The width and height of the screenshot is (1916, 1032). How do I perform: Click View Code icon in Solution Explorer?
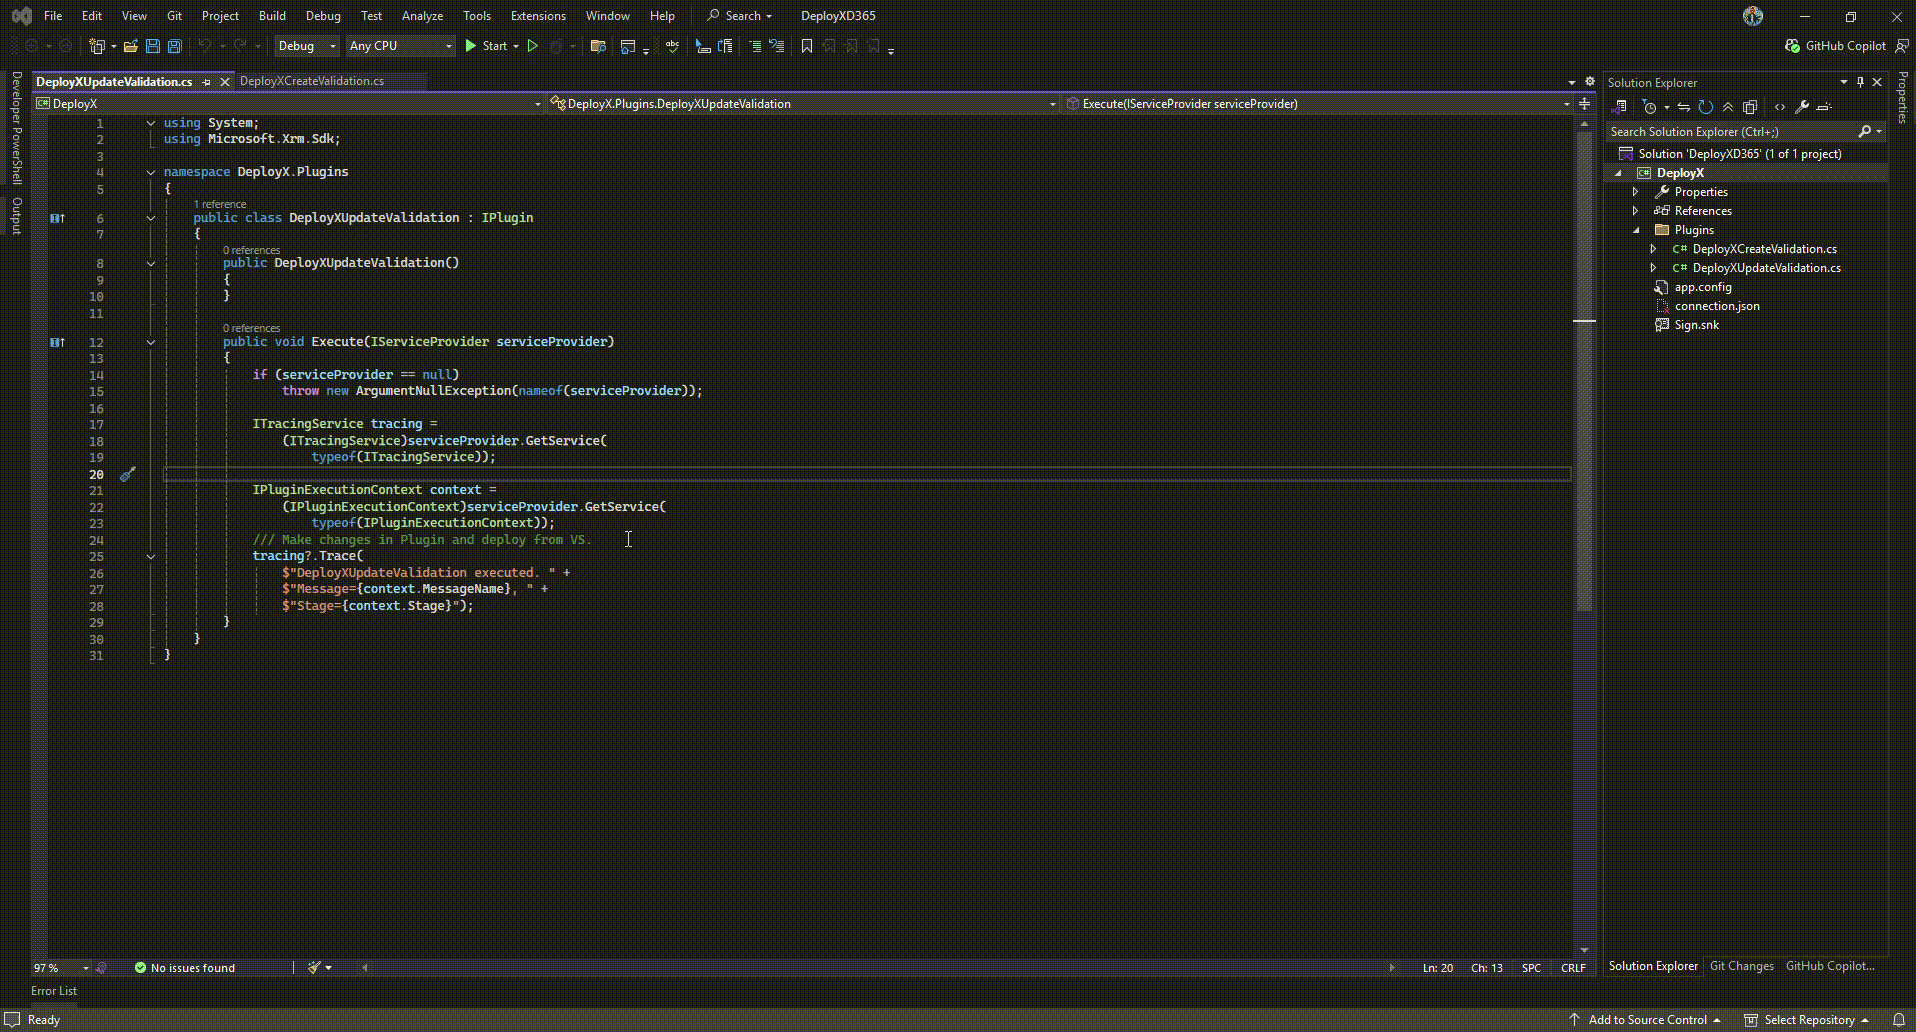point(1780,107)
